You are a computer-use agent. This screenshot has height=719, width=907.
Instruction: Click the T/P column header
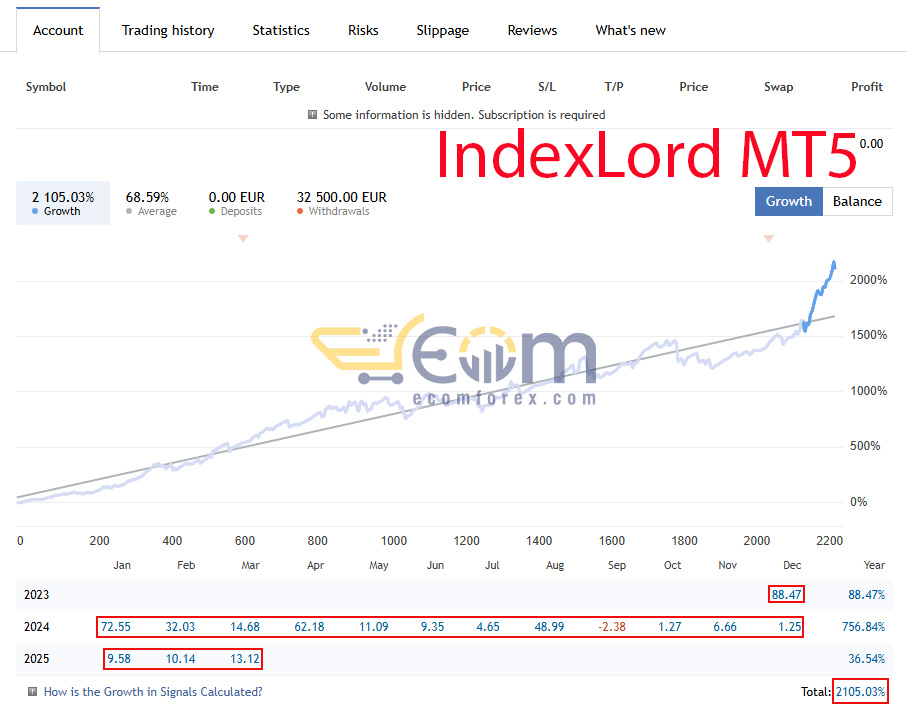pos(614,87)
